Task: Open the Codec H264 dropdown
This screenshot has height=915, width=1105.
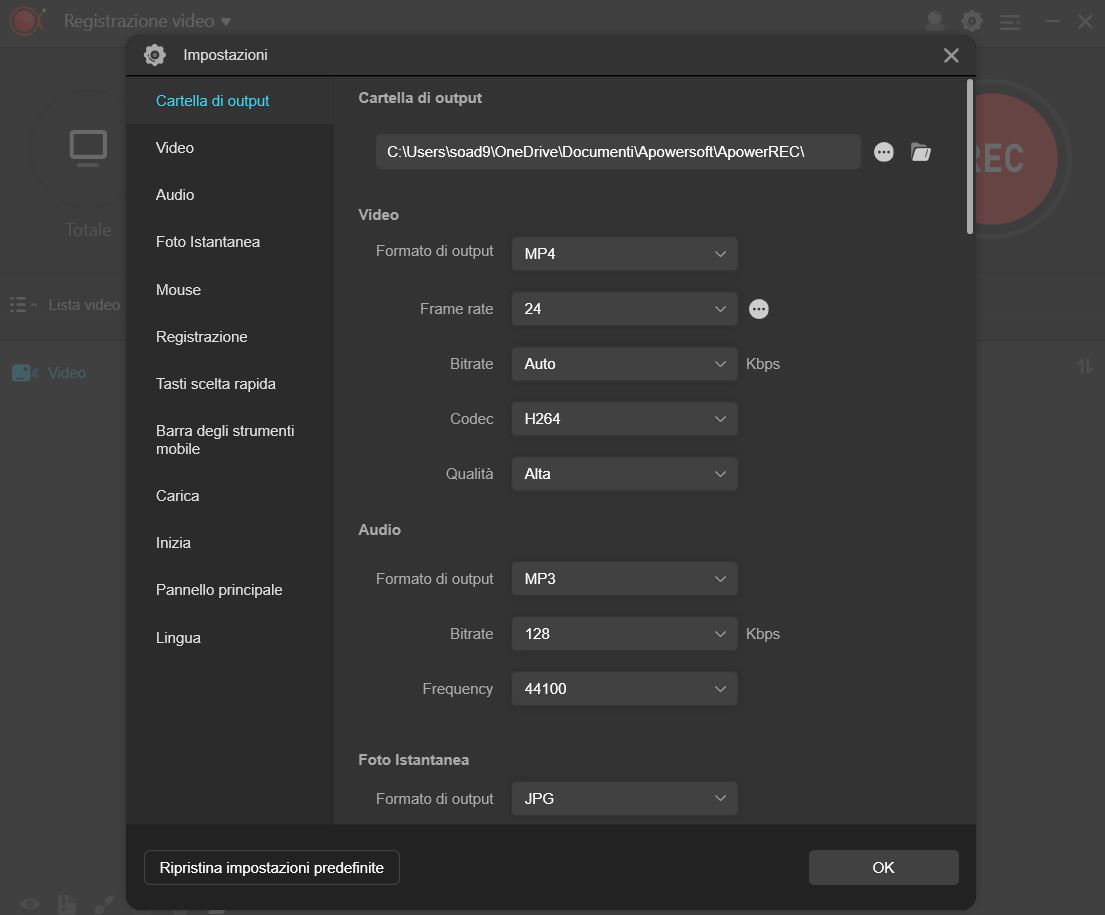Action: 624,418
